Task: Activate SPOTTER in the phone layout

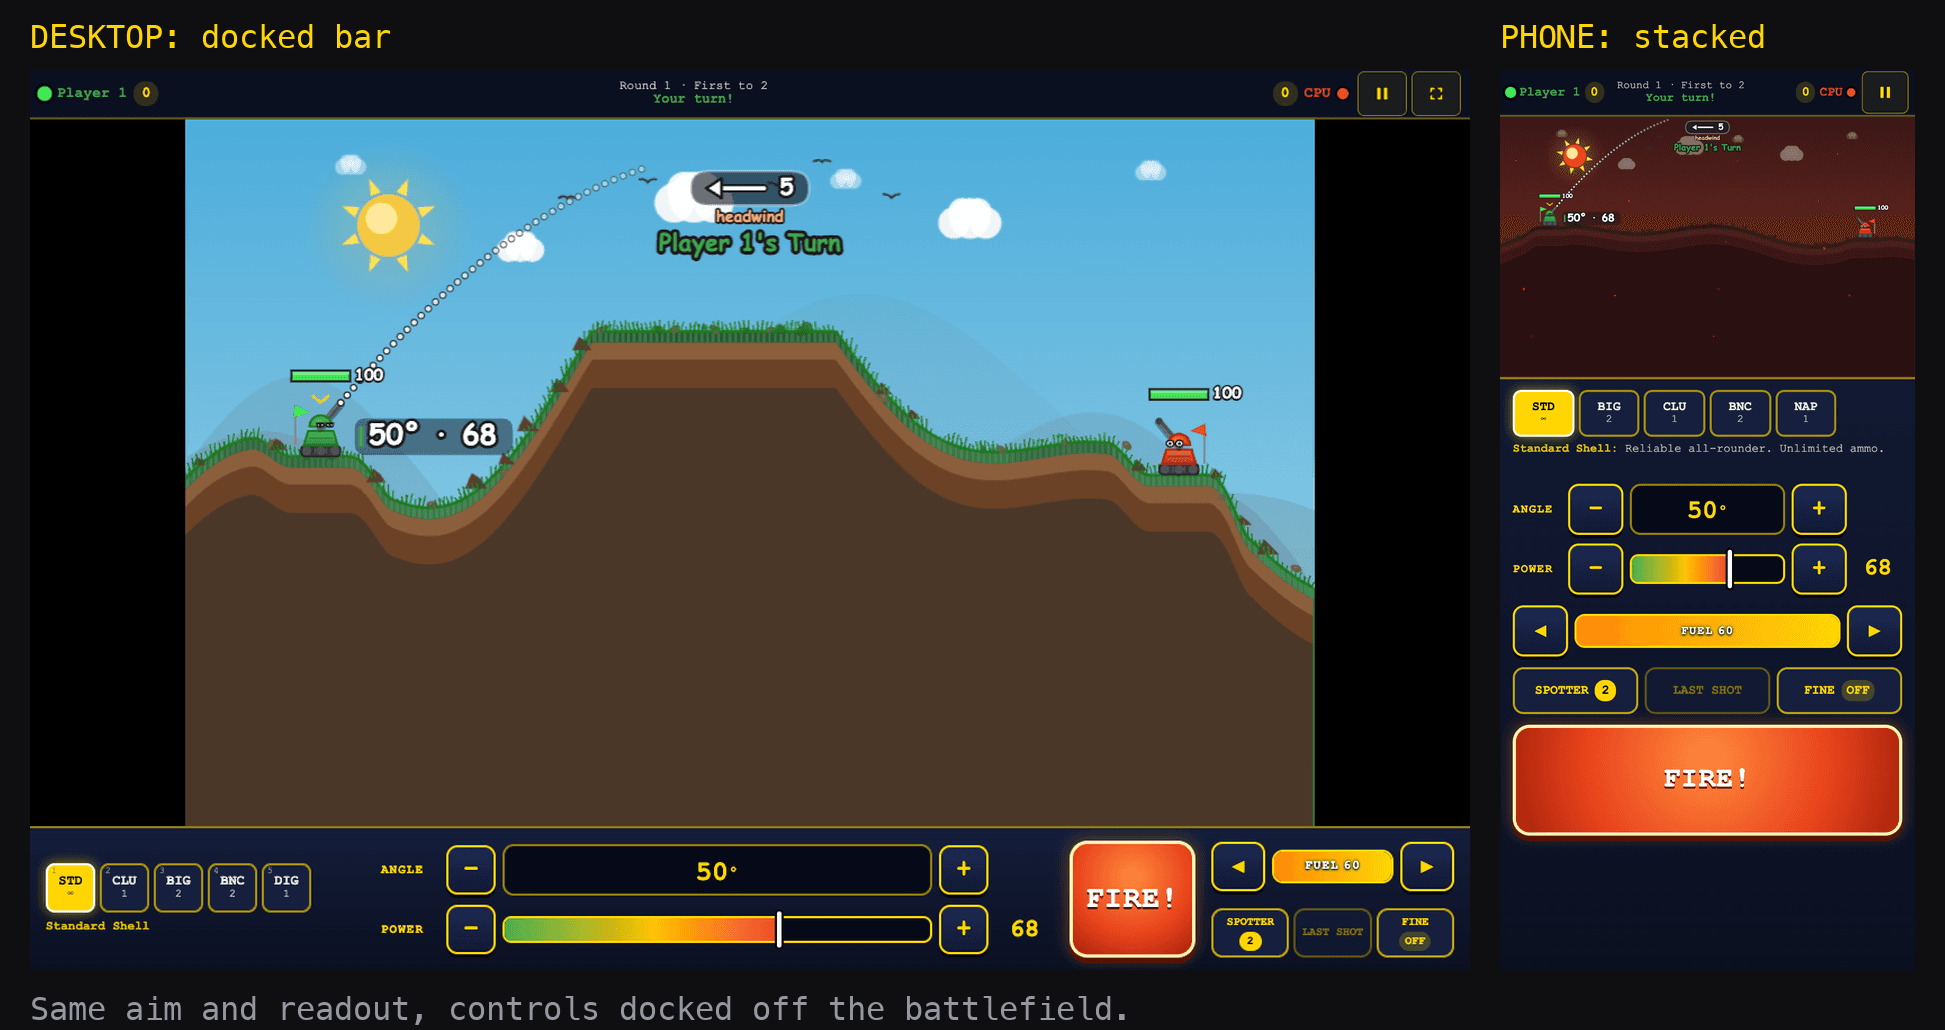Action: pos(1575,690)
